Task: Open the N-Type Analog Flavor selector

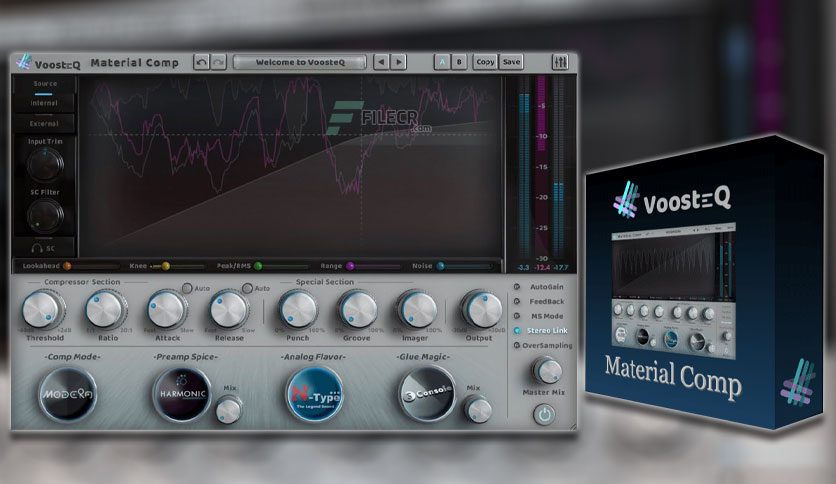Action: pos(315,394)
